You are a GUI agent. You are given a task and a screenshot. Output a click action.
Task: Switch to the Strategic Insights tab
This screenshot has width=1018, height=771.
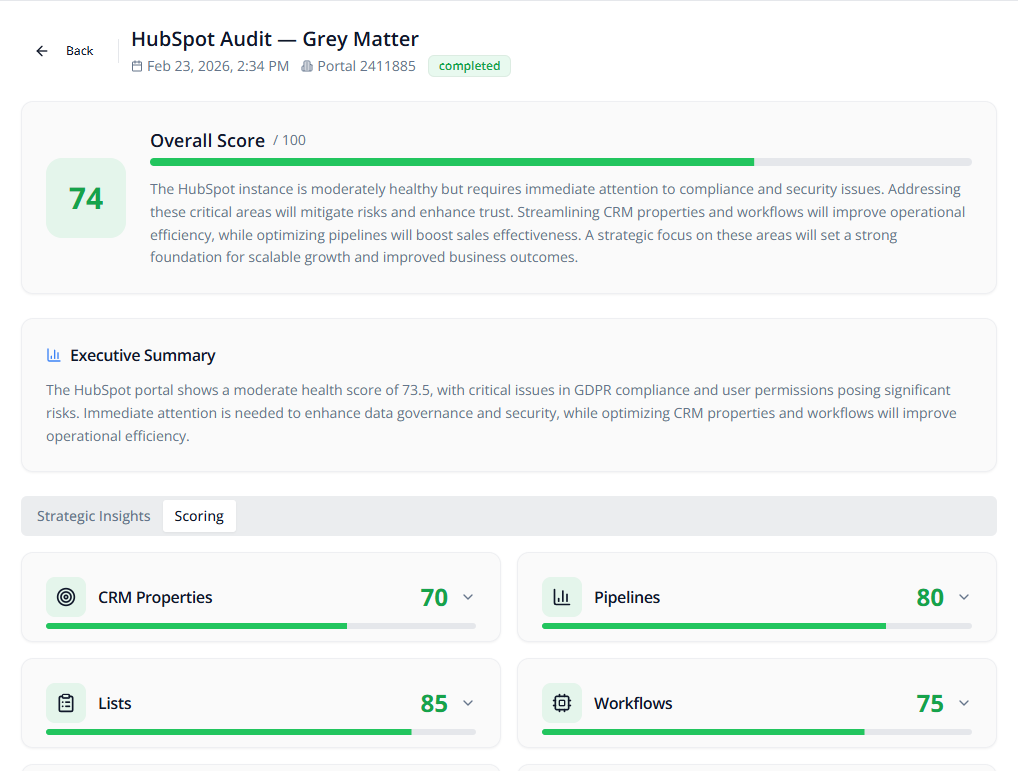[x=94, y=516]
